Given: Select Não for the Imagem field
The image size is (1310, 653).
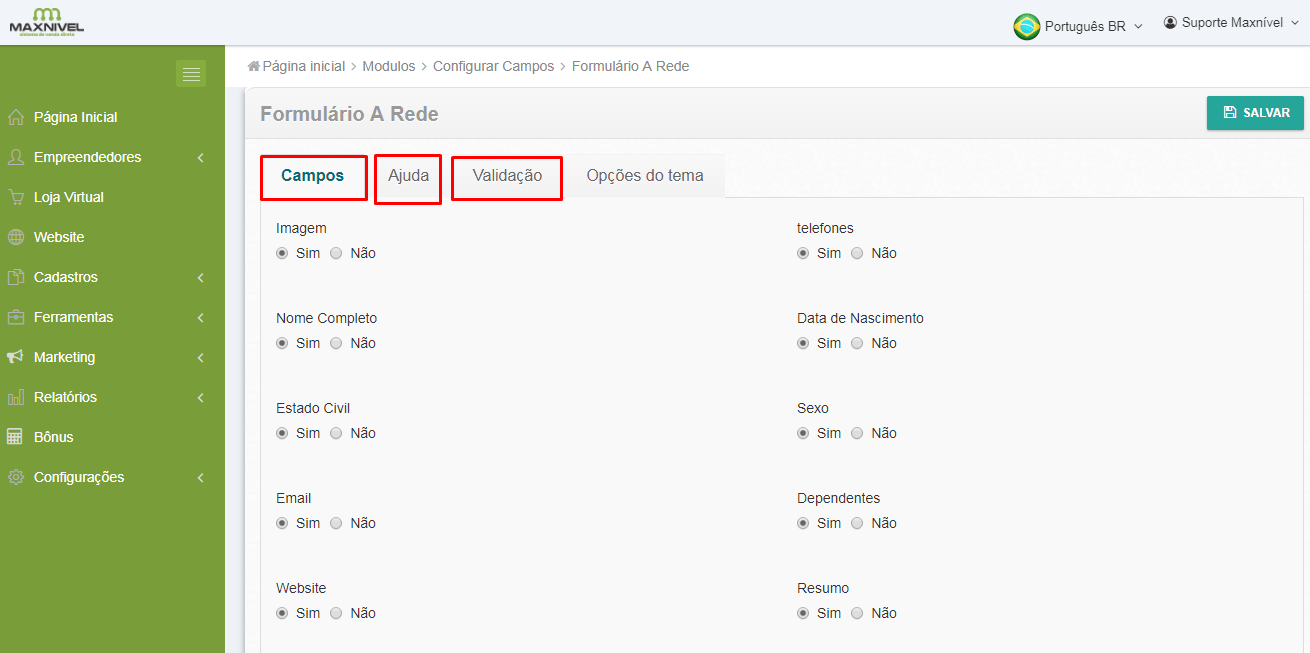Looking at the screenshot, I should (336, 253).
